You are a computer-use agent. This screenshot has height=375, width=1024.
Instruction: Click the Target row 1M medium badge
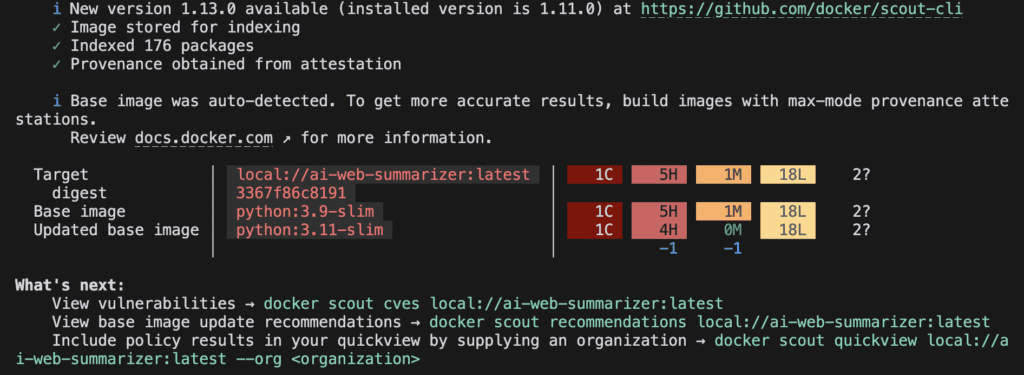pos(724,175)
